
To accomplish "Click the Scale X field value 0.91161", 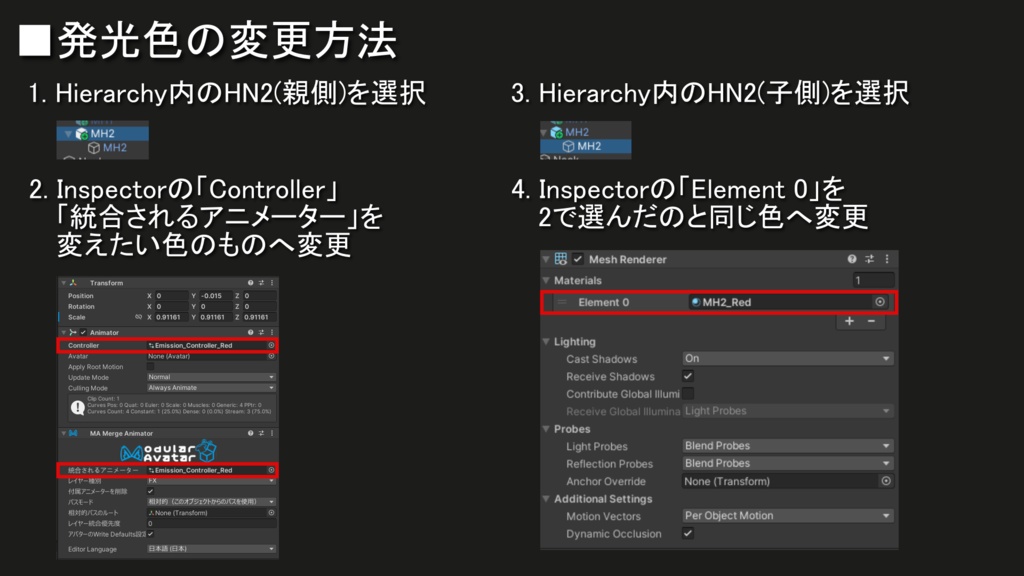I will 171,317.
